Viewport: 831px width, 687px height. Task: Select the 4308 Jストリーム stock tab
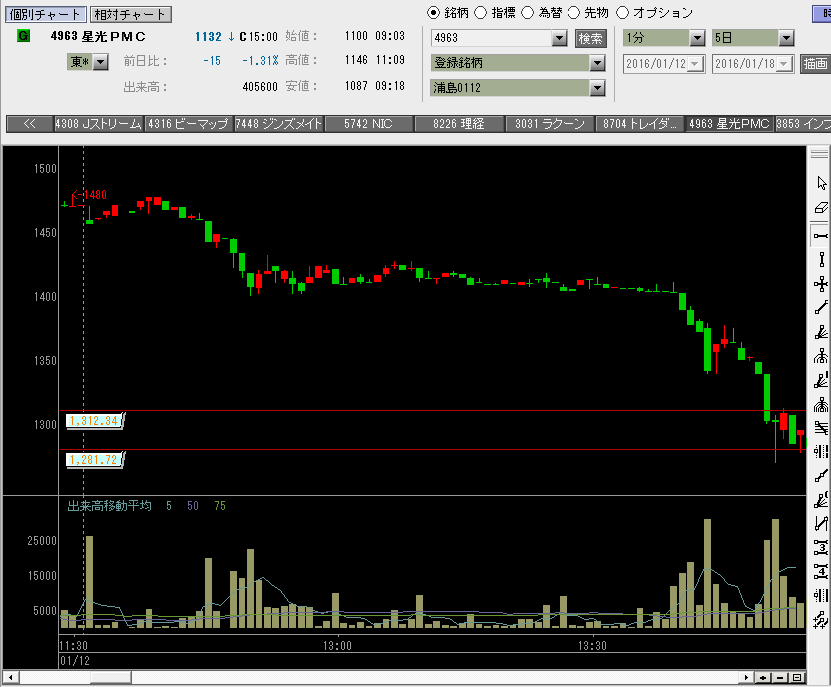98,124
